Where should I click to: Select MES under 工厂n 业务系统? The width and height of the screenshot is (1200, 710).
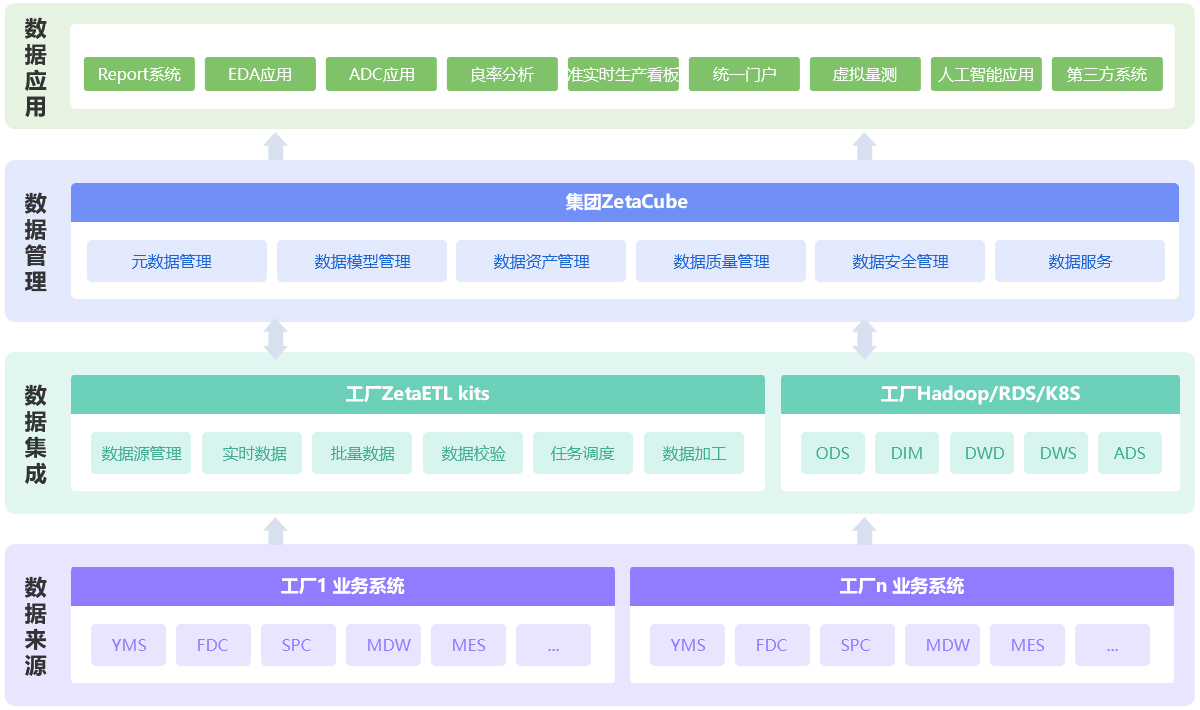1027,645
